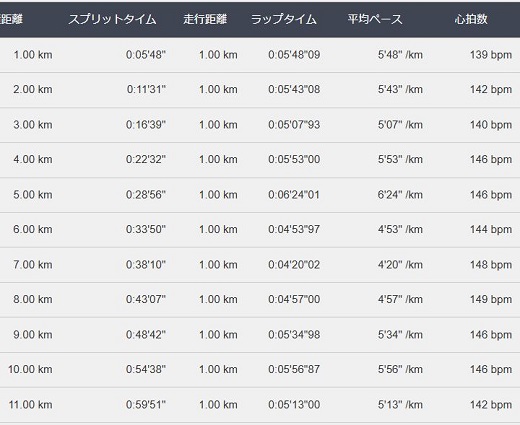Click the 149 bpm heart rate cell
The width and height of the screenshot is (520, 425).
[x=491, y=299]
